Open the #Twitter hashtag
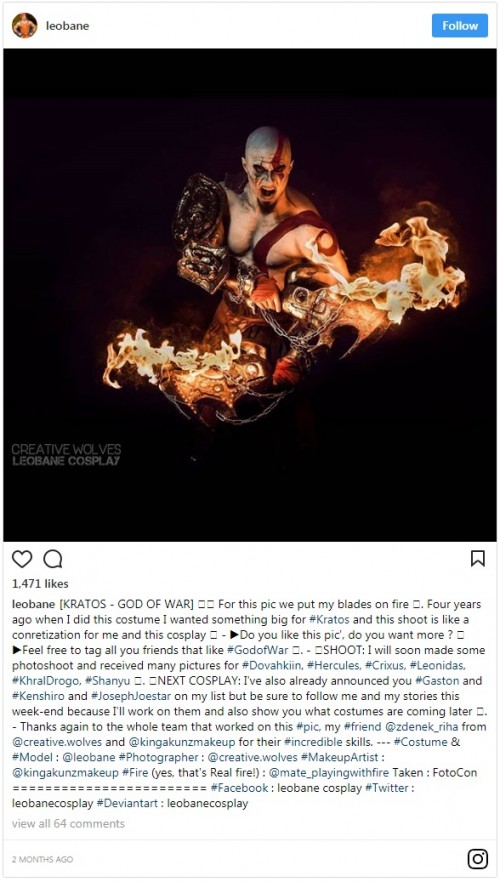The height and width of the screenshot is (882, 500). click(387, 788)
